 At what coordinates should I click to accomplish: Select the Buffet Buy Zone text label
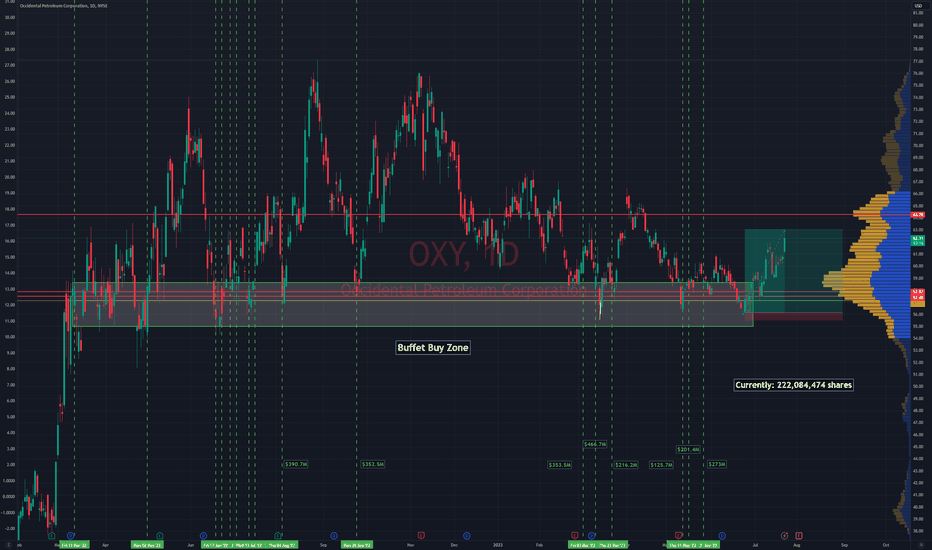433,348
